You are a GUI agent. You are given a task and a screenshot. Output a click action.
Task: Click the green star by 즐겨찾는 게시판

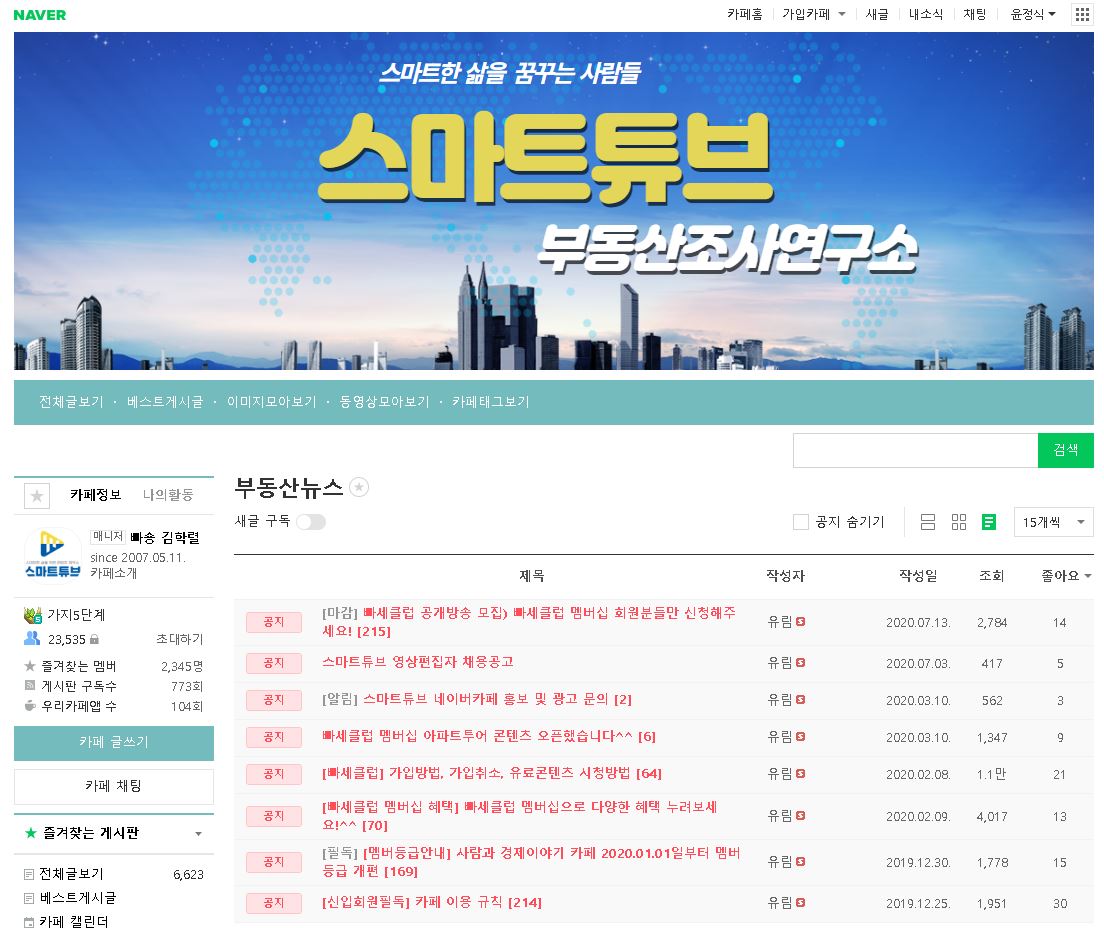tap(31, 833)
